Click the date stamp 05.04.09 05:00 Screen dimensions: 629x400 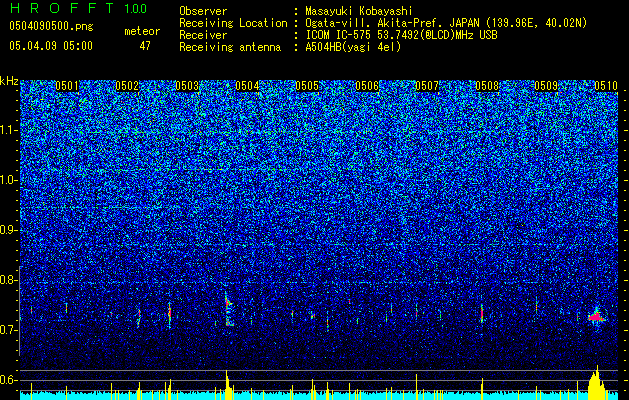tap(51, 46)
